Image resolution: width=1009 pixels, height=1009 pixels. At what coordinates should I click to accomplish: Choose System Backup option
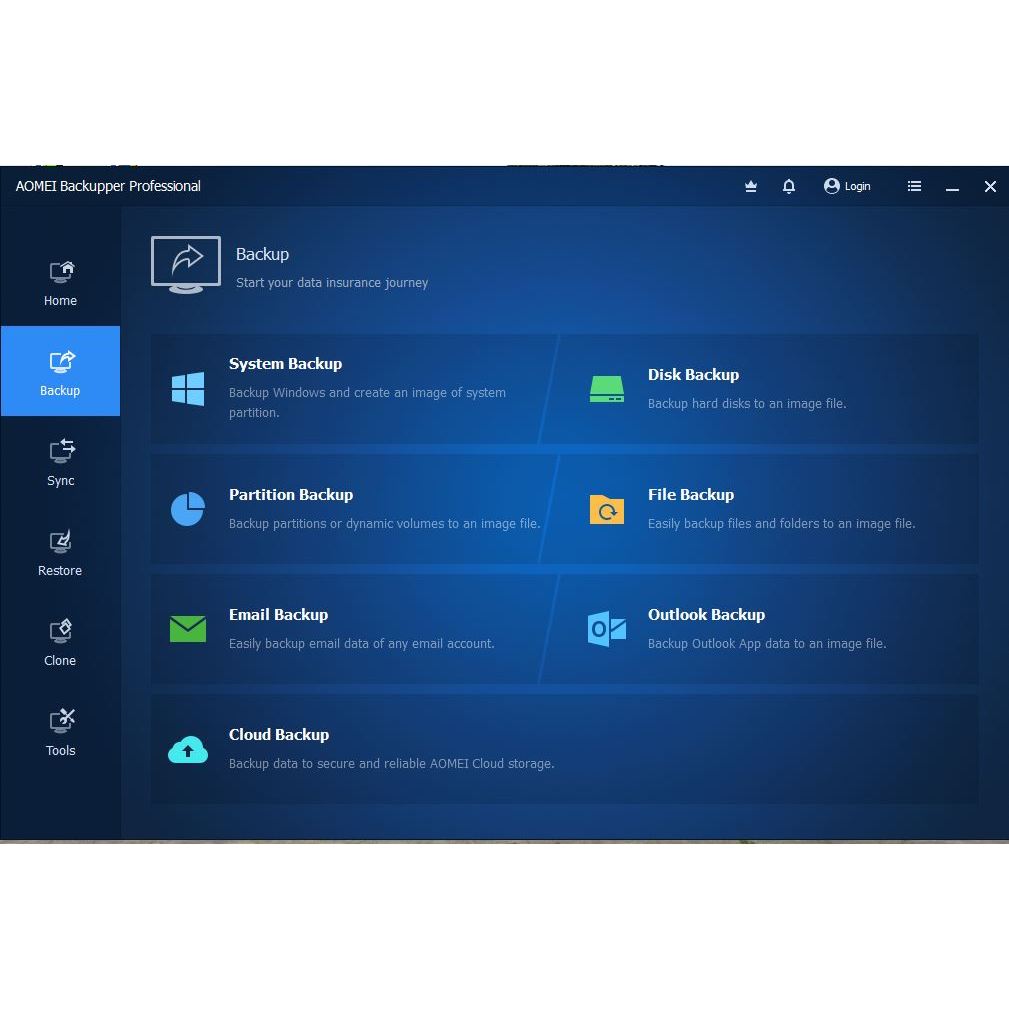point(351,389)
